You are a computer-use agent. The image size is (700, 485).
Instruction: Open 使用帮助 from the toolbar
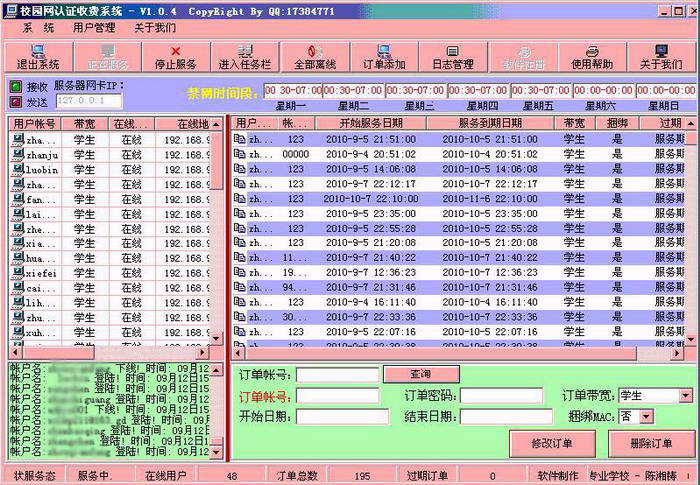click(591, 57)
